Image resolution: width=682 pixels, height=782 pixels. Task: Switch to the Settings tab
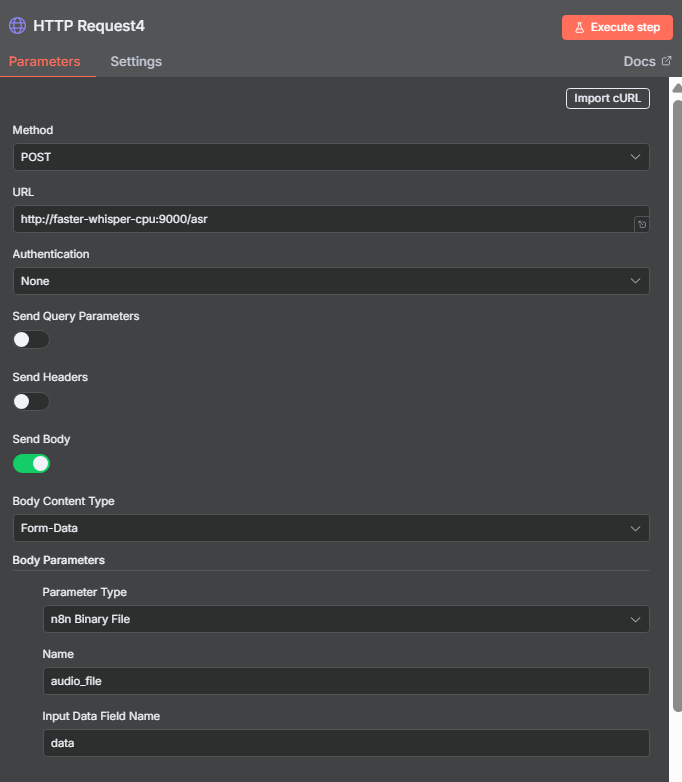(136, 61)
